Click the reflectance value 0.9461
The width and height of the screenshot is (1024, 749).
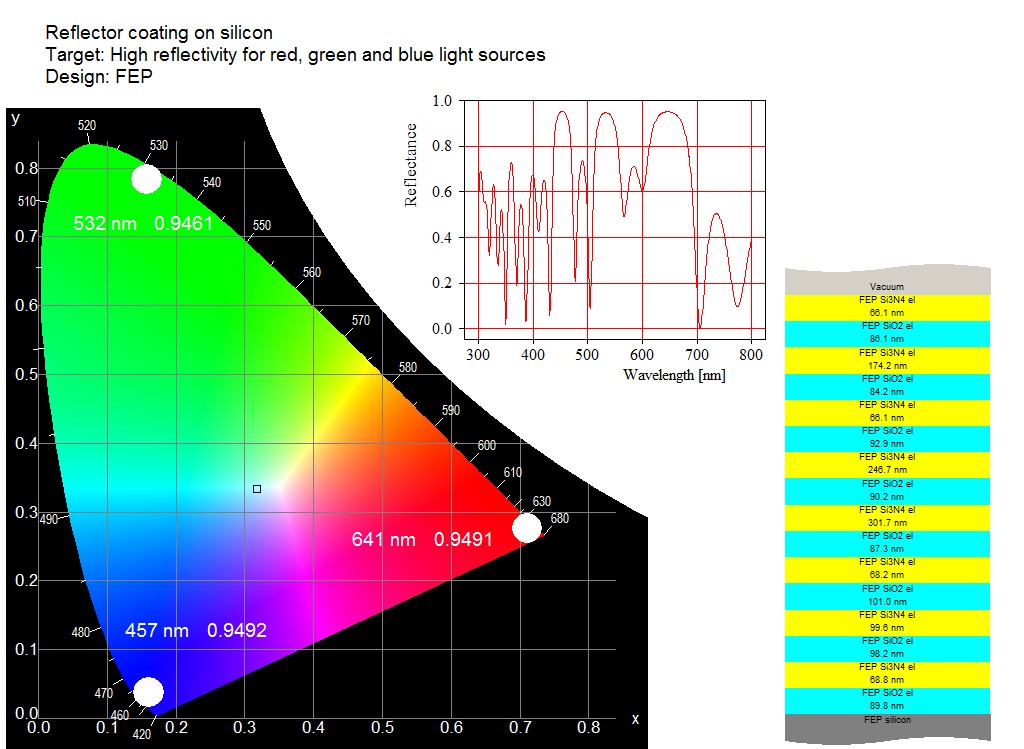184,223
